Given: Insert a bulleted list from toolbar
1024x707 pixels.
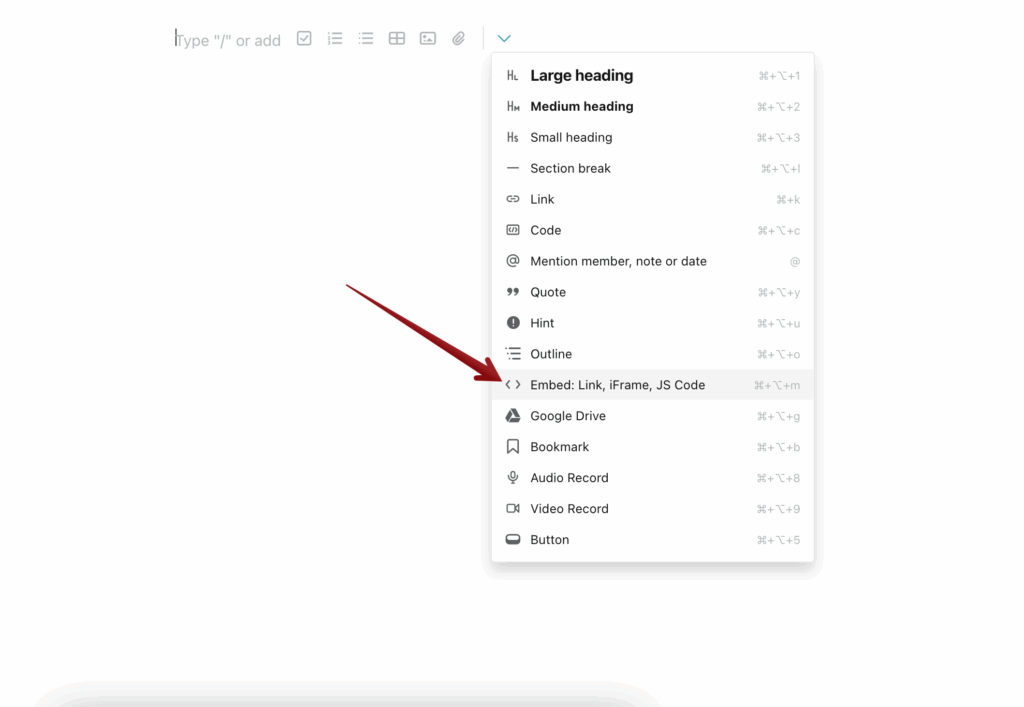Looking at the screenshot, I should click(x=366, y=39).
